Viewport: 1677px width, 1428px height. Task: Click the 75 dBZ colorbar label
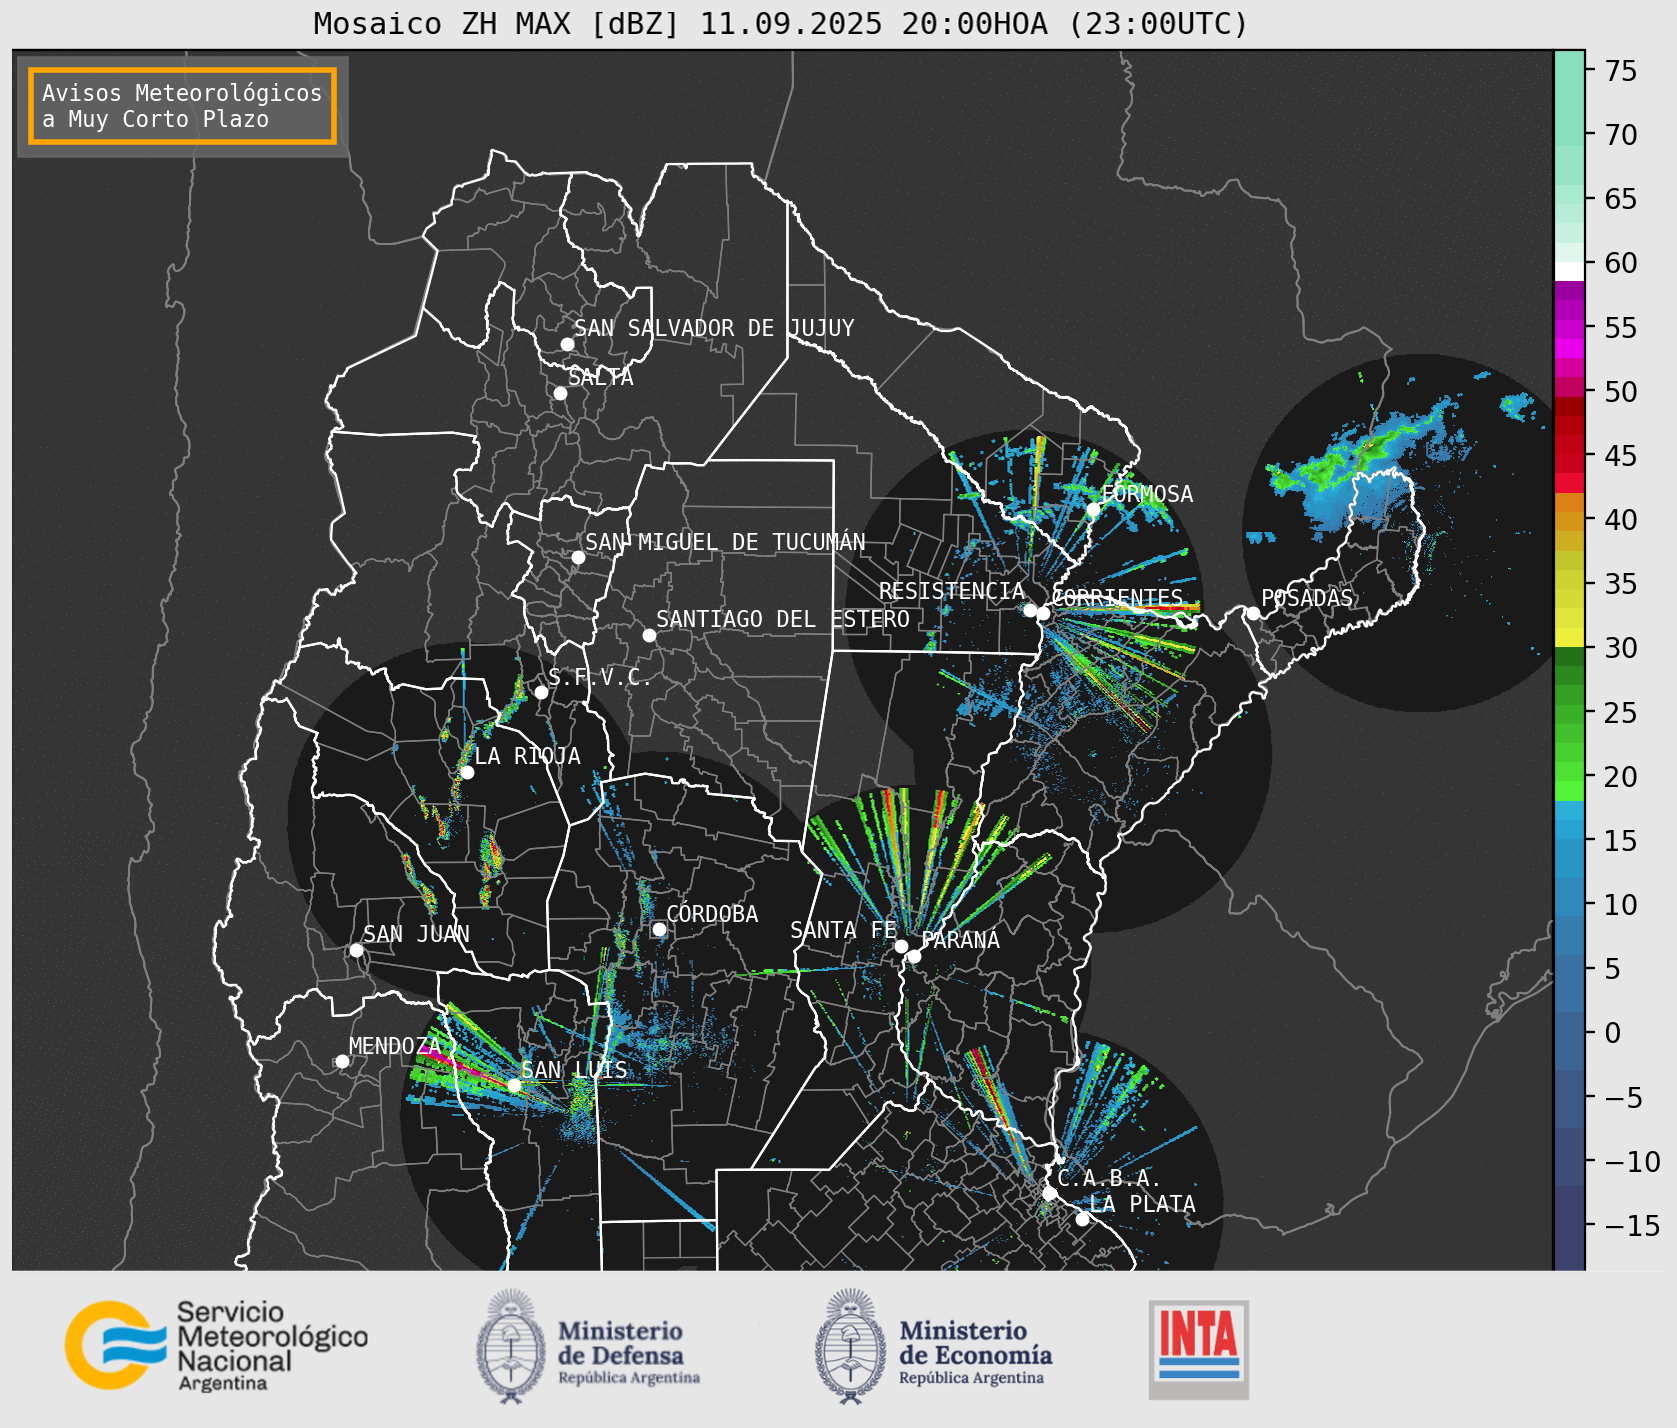pyautogui.click(x=1621, y=71)
